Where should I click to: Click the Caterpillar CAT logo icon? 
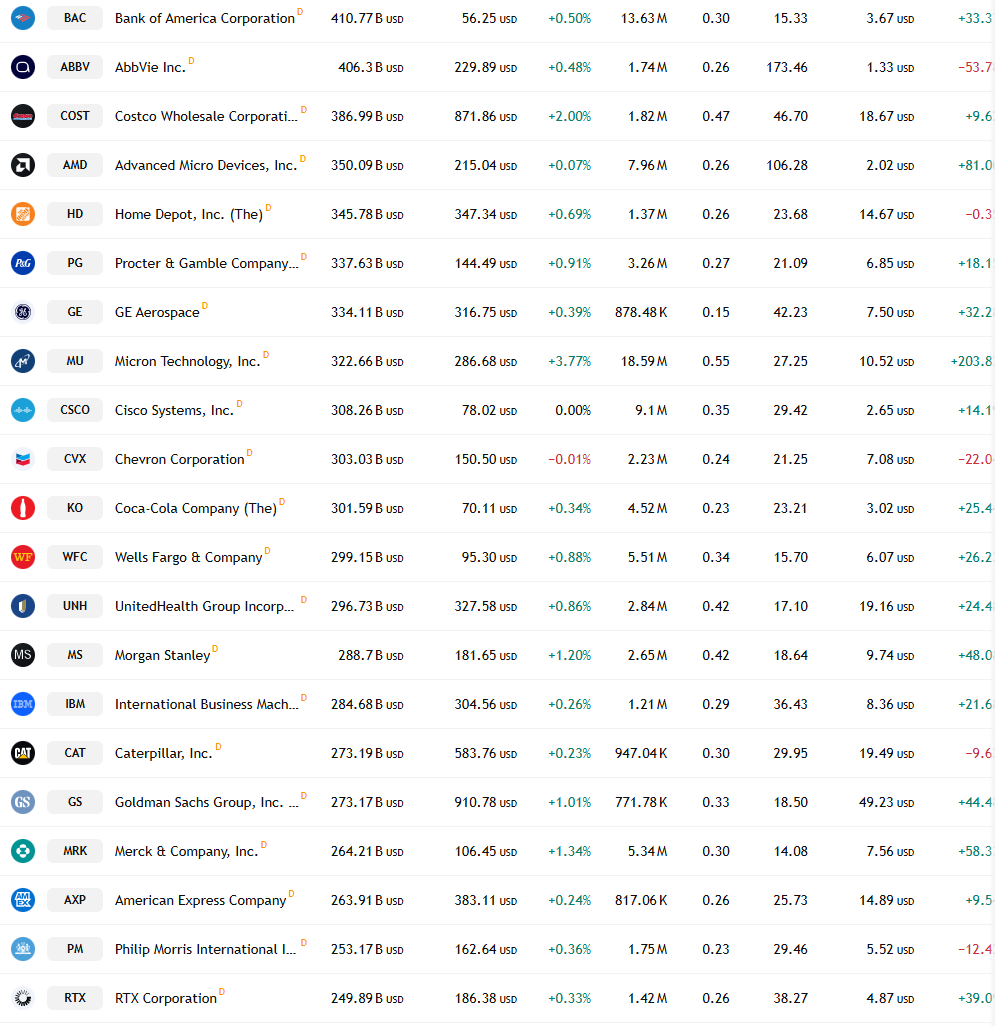[23, 753]
